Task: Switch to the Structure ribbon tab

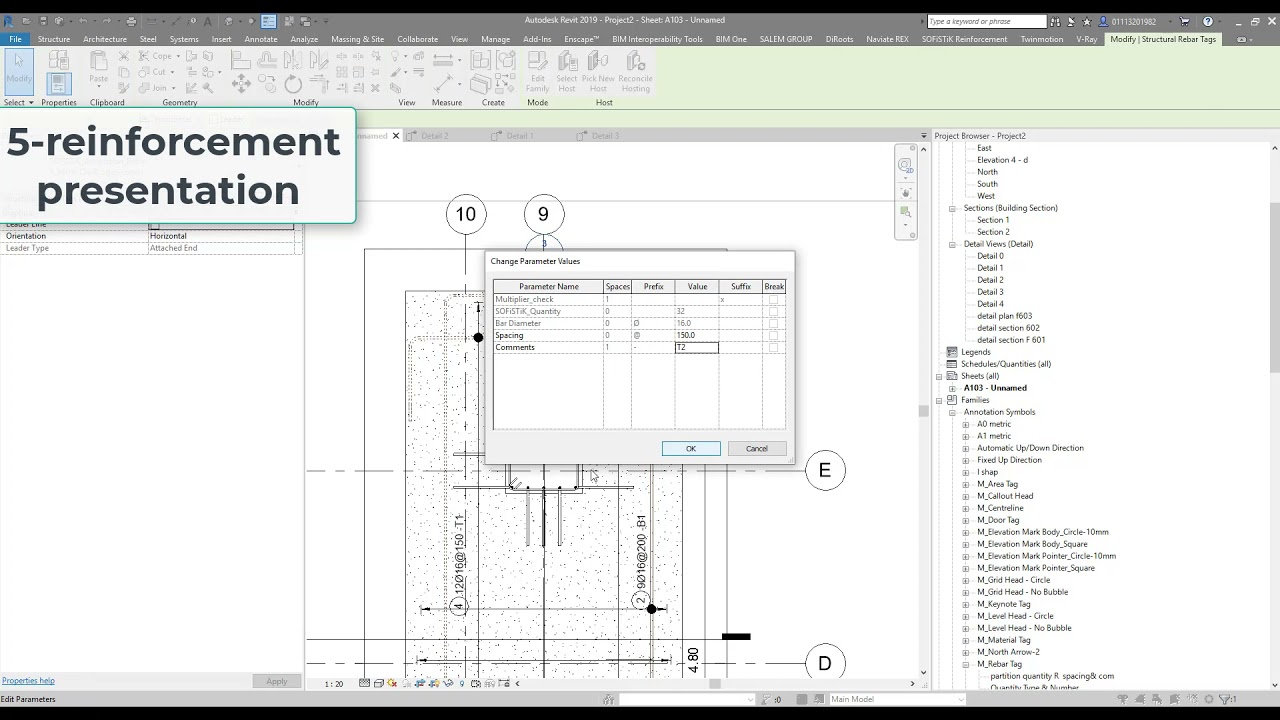Action: 53,39
